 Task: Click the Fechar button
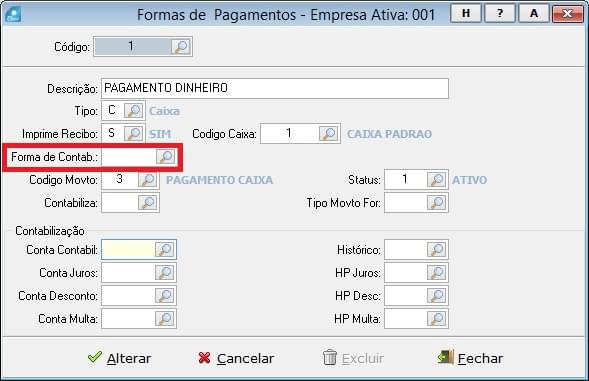(x=470, y=358)
